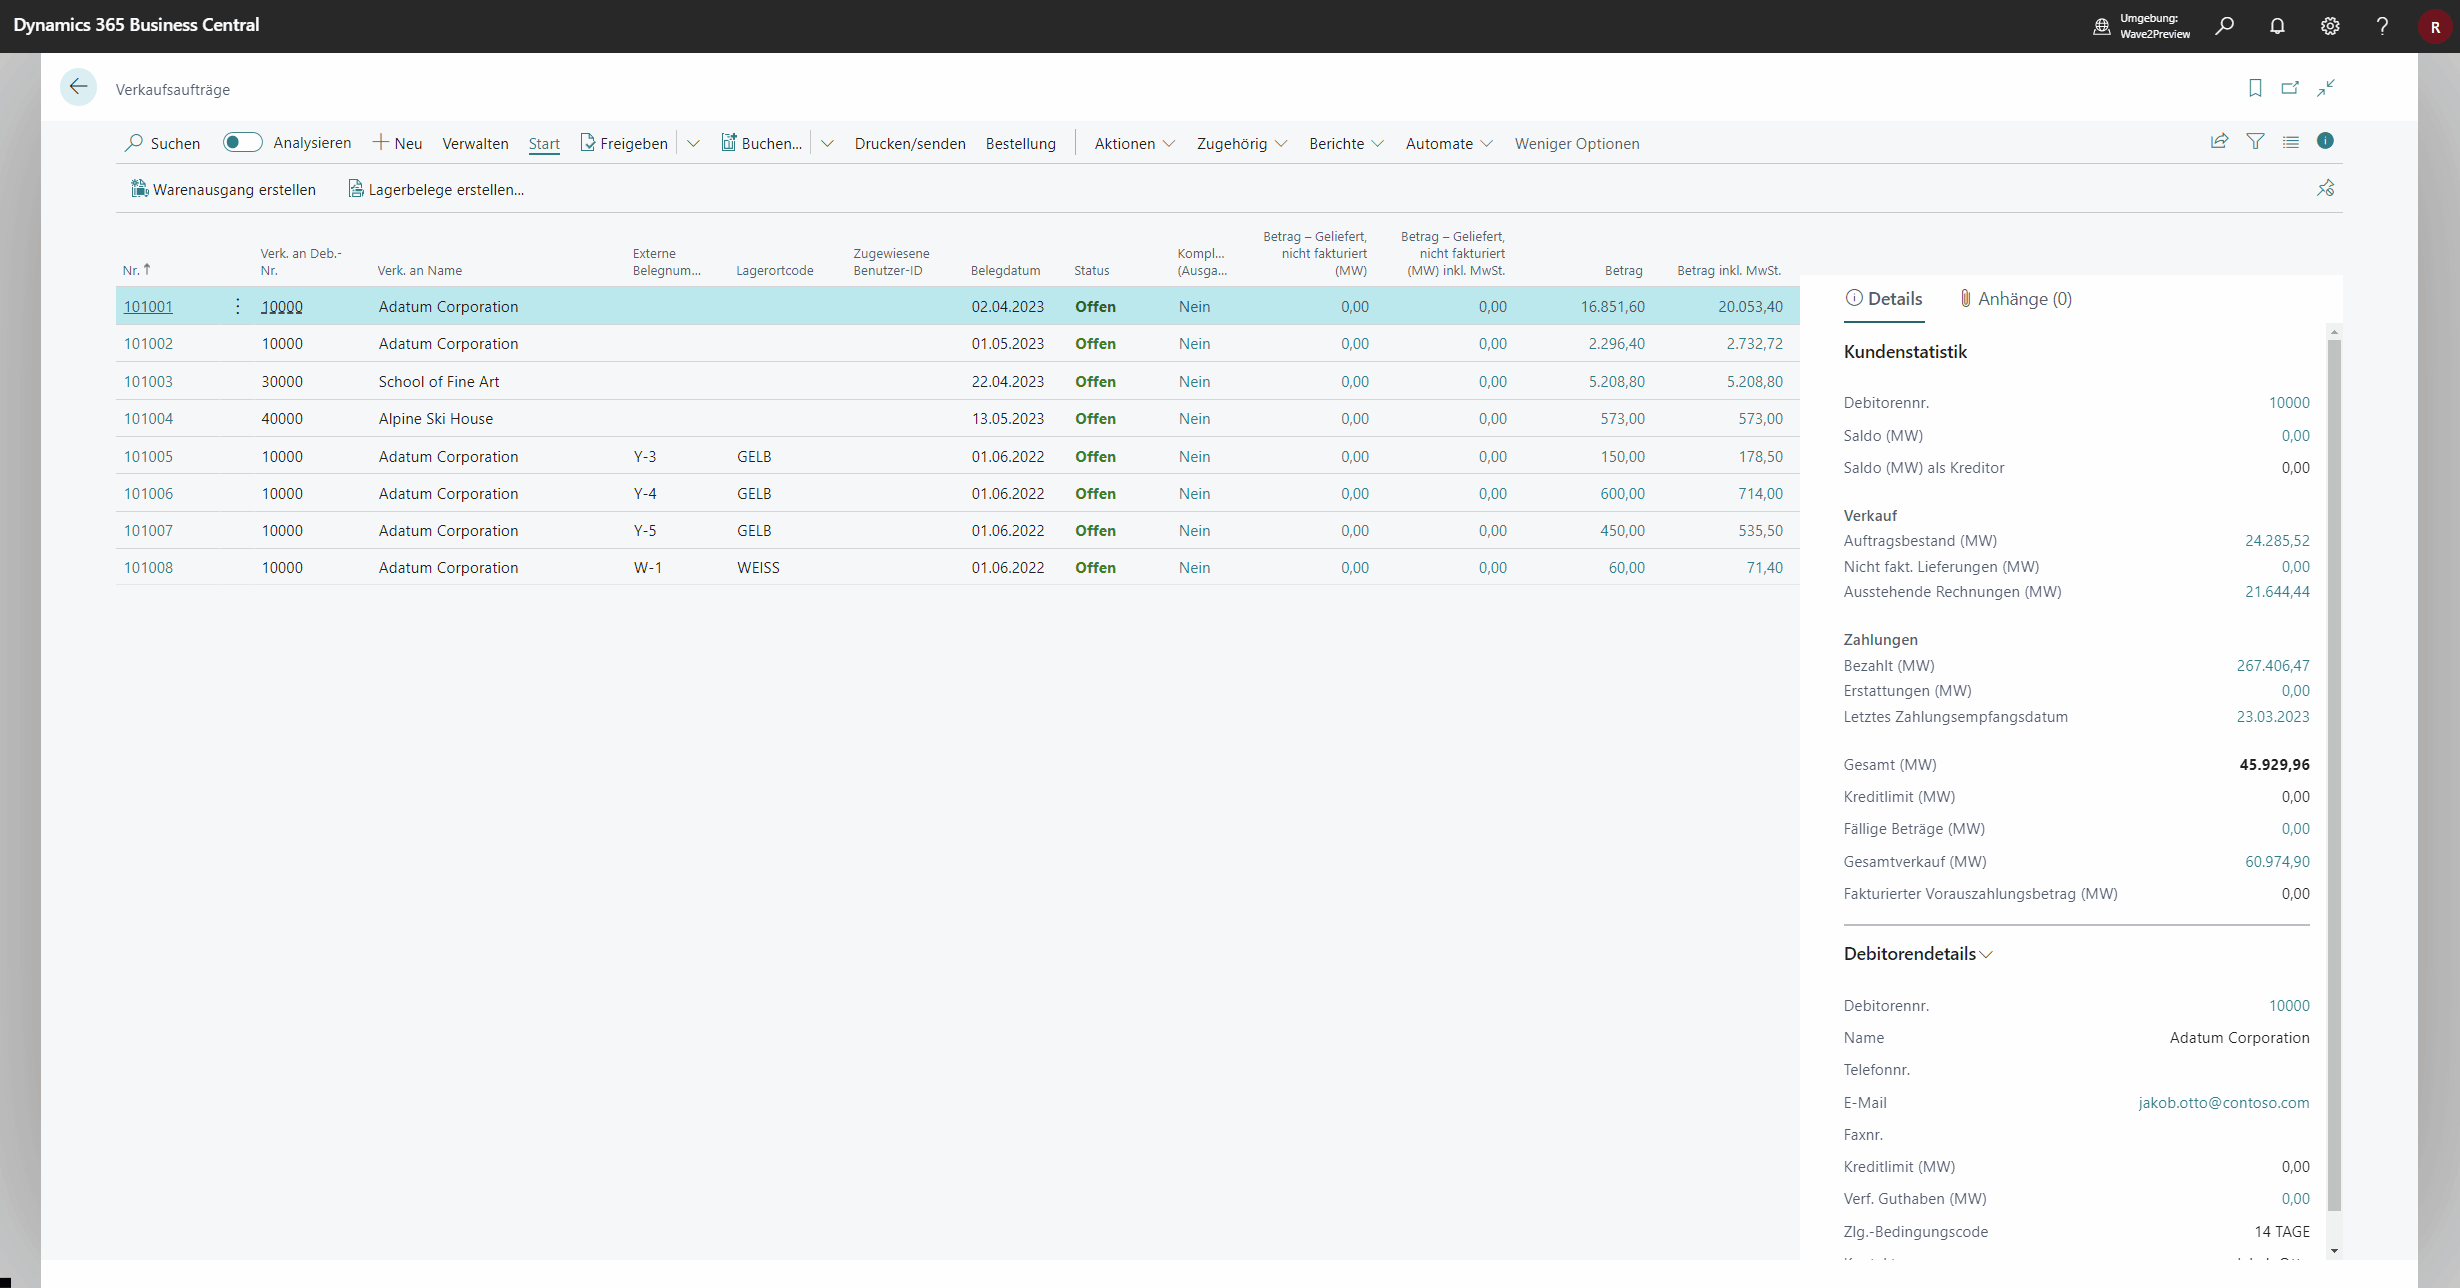Search the sales order list
The image size is (2460, 1288).
pyautogui.click(x=162, y=143)
